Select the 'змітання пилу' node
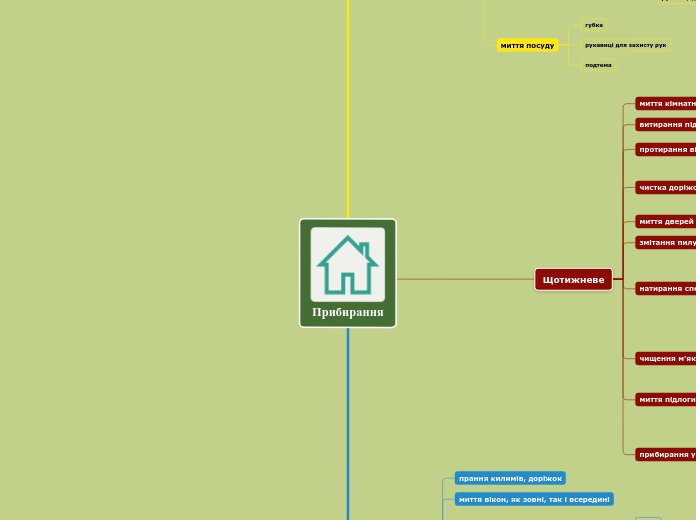 (x=666, y=242)
